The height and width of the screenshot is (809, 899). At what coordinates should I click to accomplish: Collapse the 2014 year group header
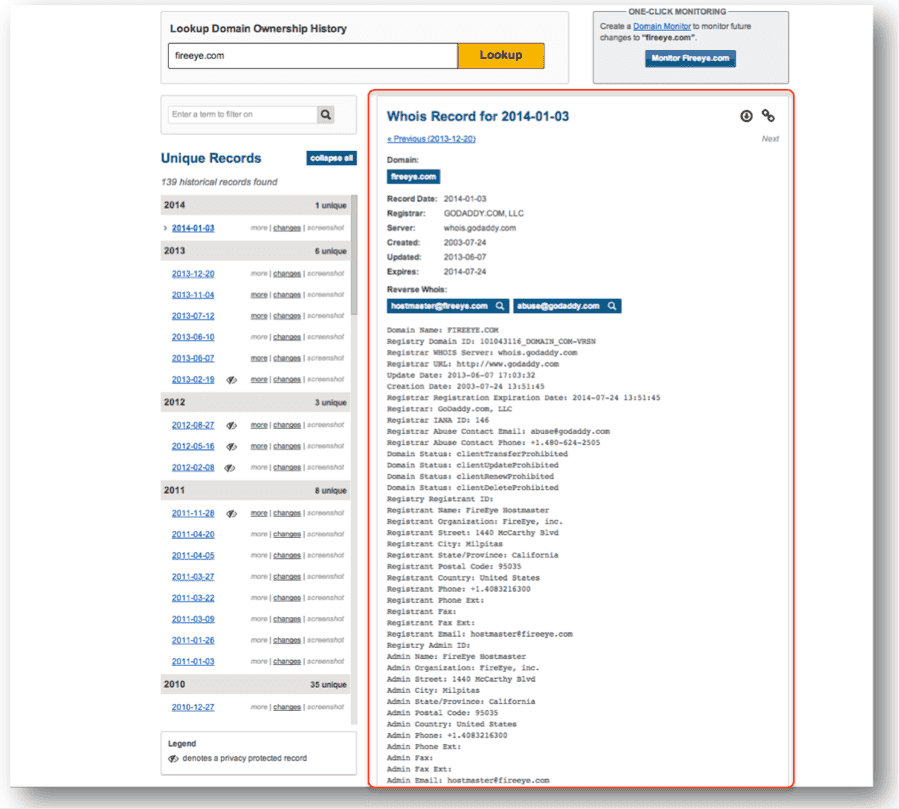point(255,205)
